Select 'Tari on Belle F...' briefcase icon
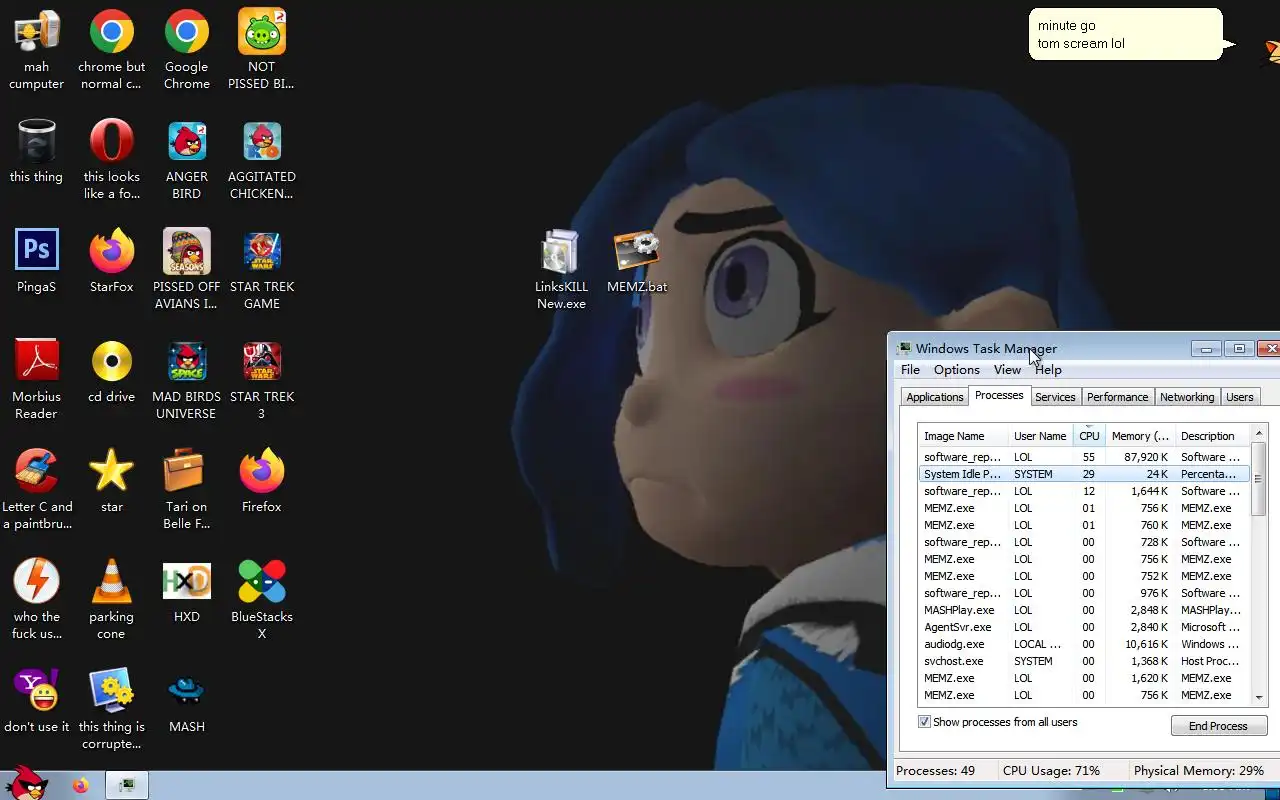This screenshot has height=800, width=1280. tap(187, 490)
